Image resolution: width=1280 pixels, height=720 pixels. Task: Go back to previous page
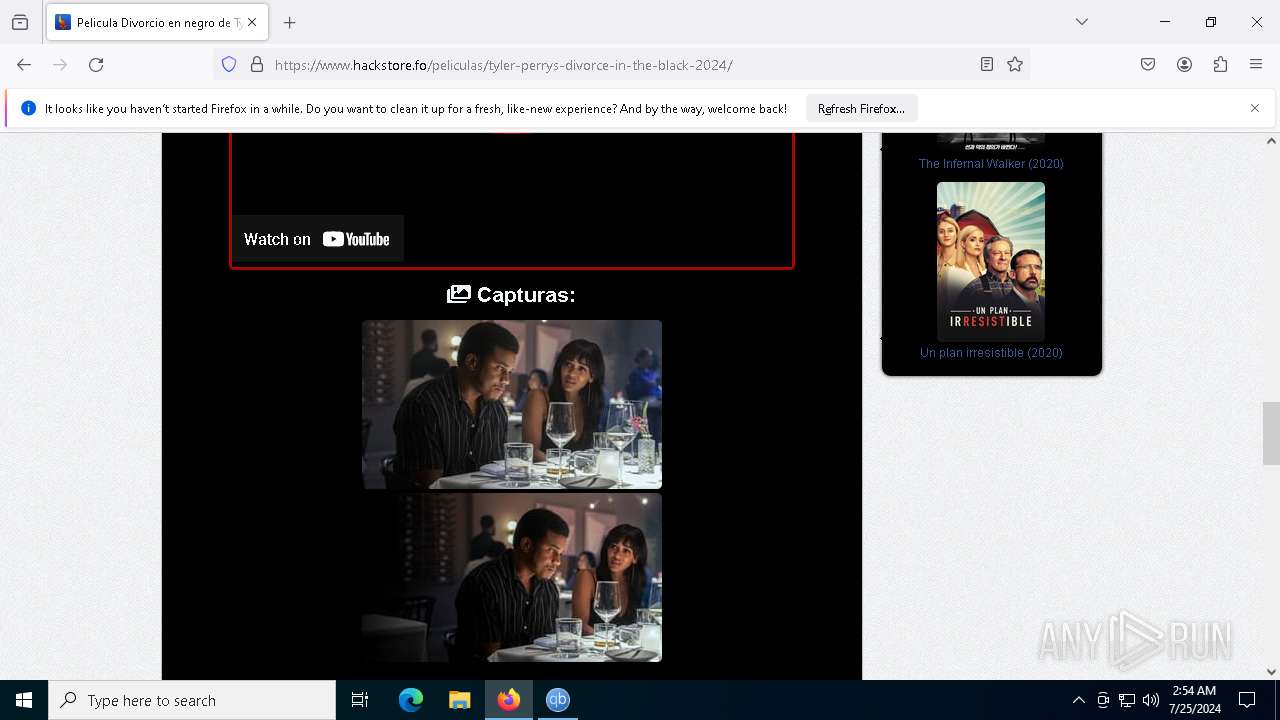coord(24,65)
